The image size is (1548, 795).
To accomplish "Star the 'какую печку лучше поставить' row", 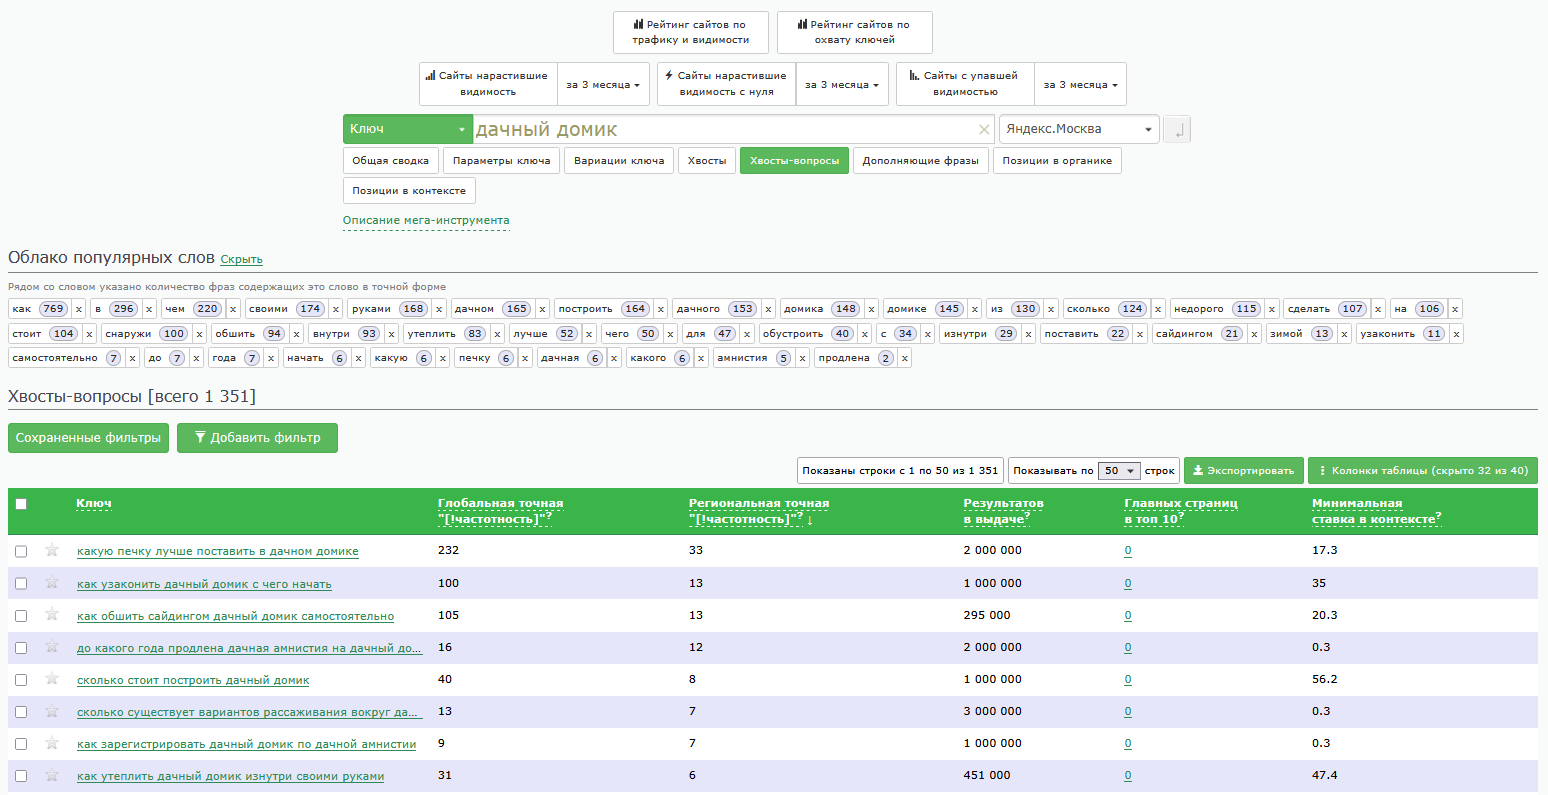I will click(52, 551).
